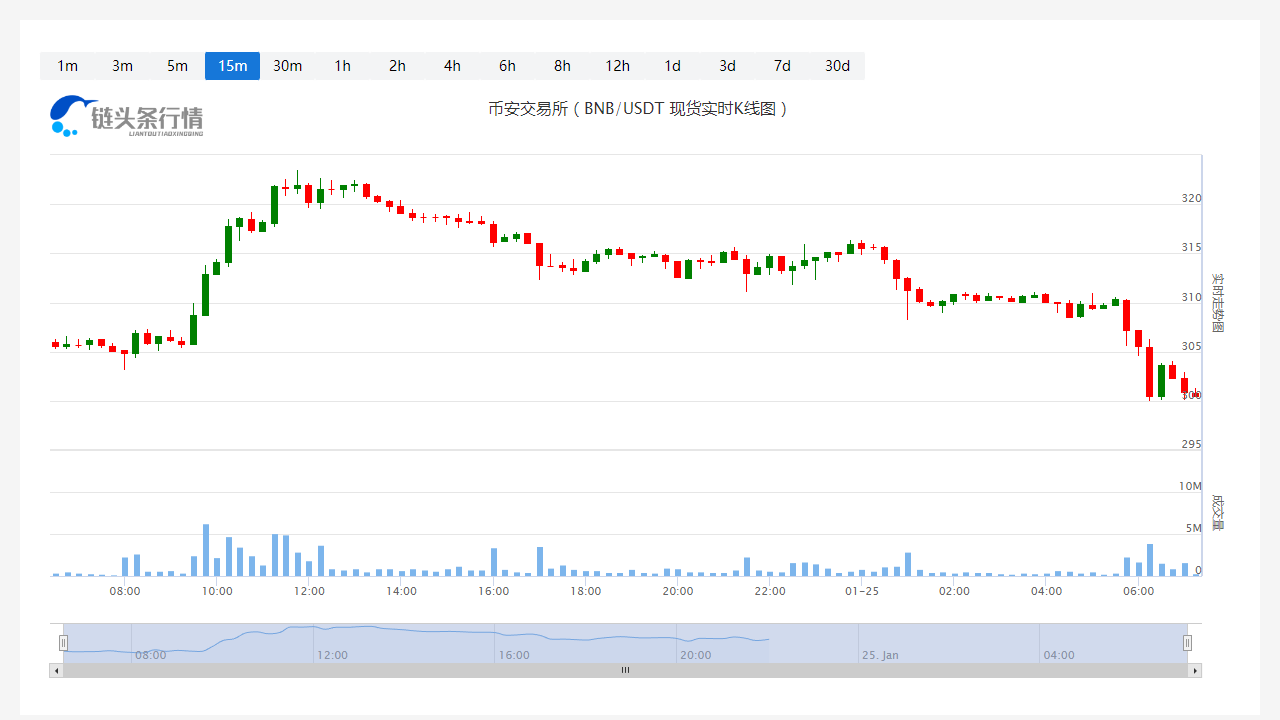
Task: Click the 成交量 vertical axis title
Action: (1218, 512)
